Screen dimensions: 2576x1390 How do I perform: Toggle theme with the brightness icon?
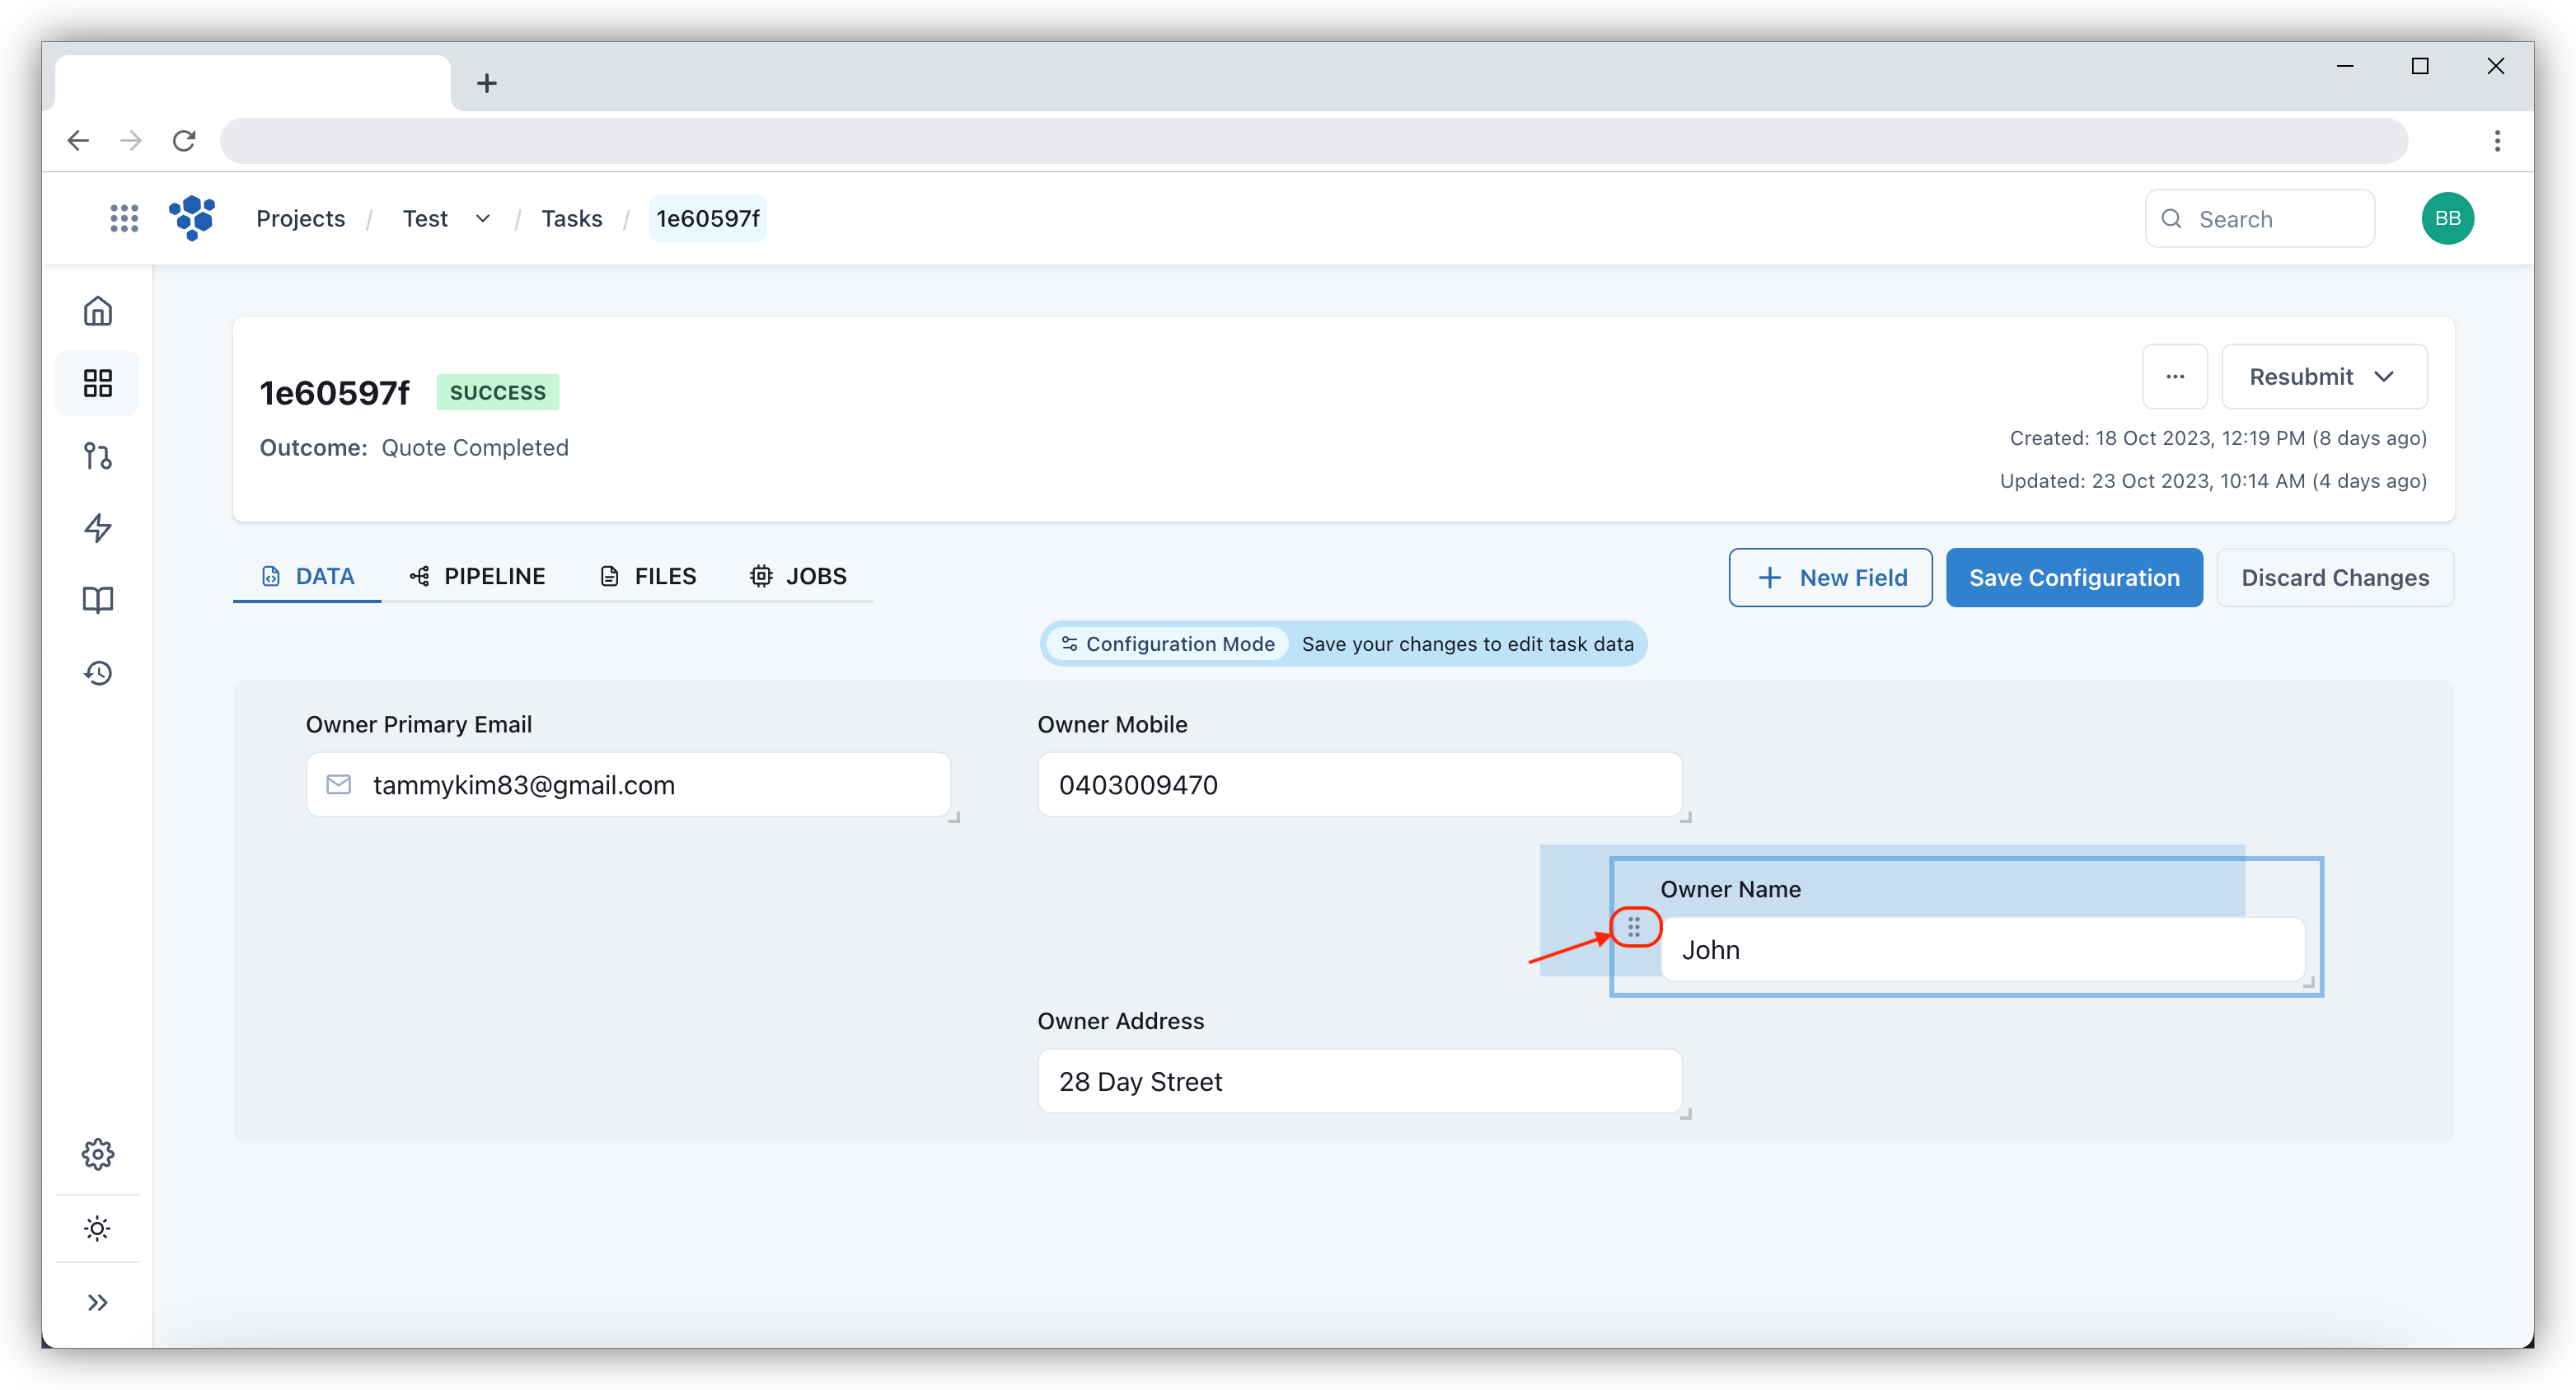[97, 1228]
